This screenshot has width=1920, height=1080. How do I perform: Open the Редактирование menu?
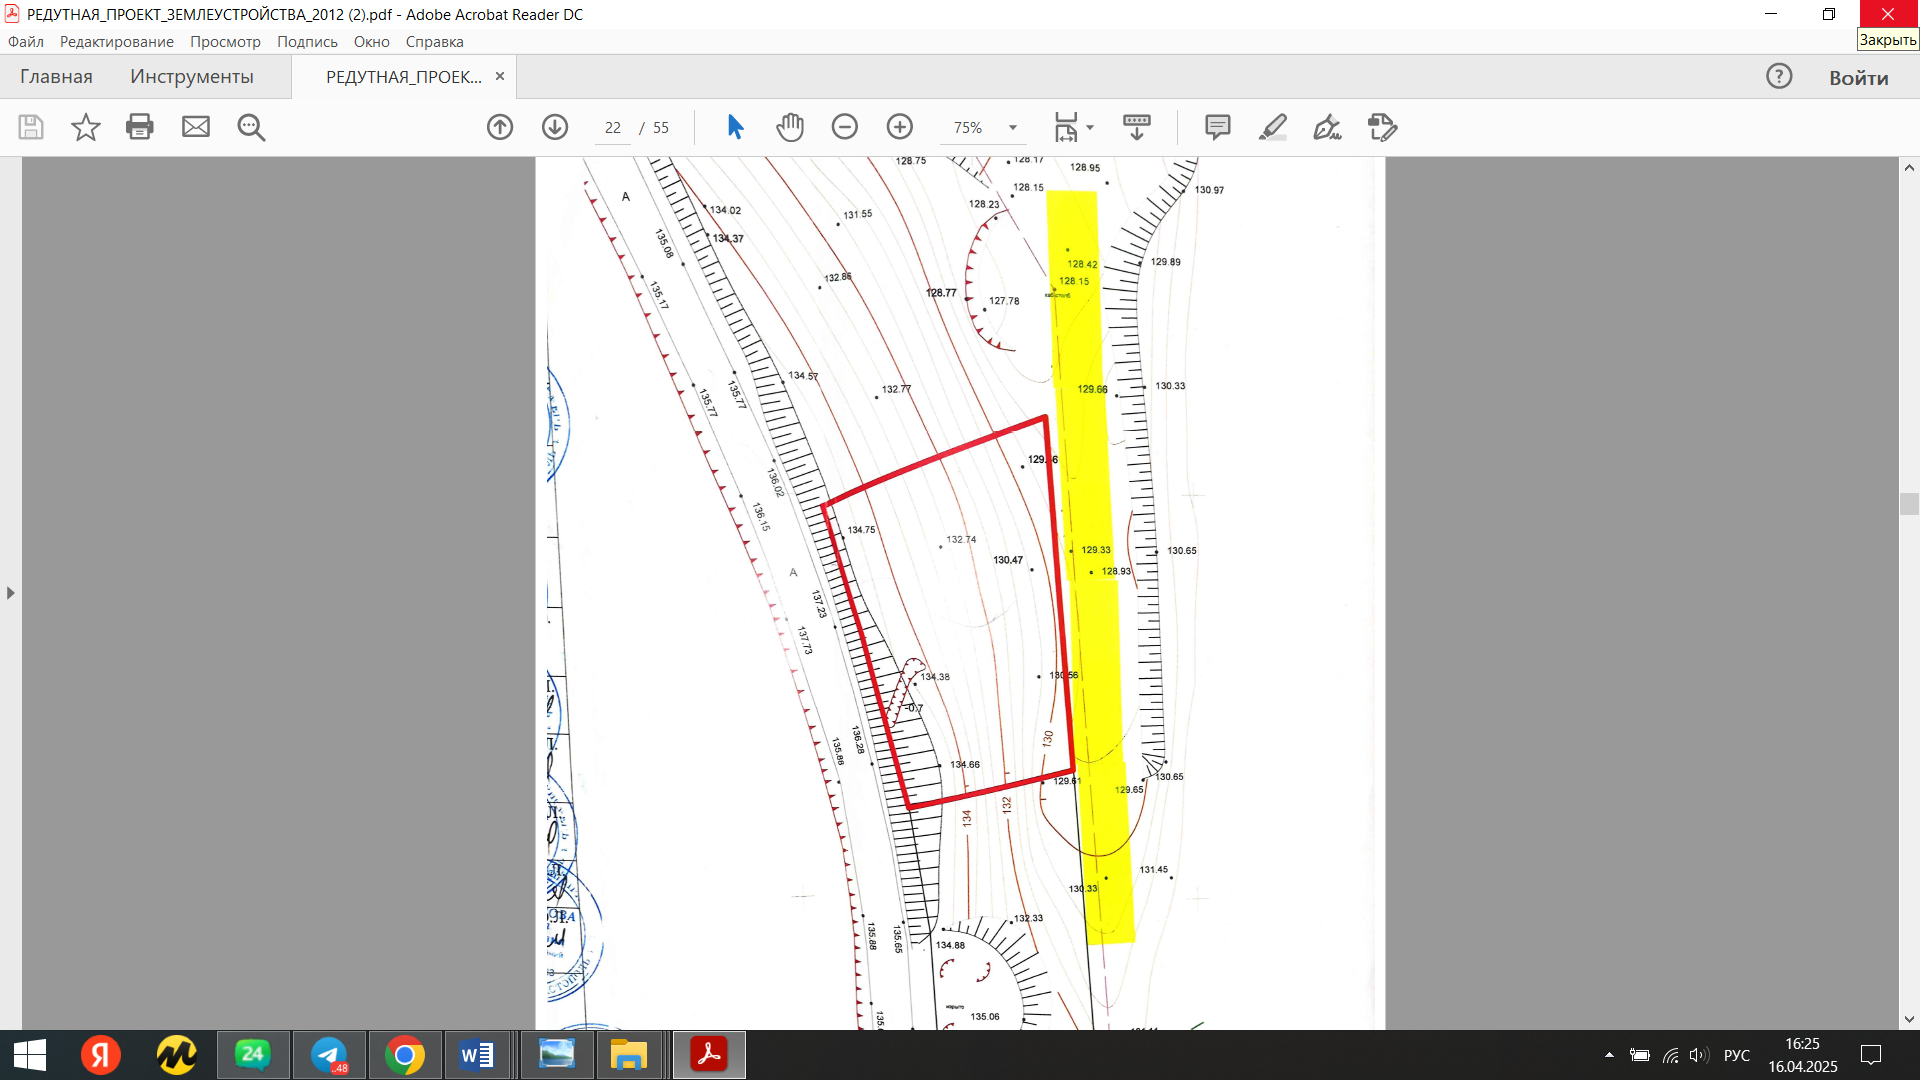click(x=116, y=42)
